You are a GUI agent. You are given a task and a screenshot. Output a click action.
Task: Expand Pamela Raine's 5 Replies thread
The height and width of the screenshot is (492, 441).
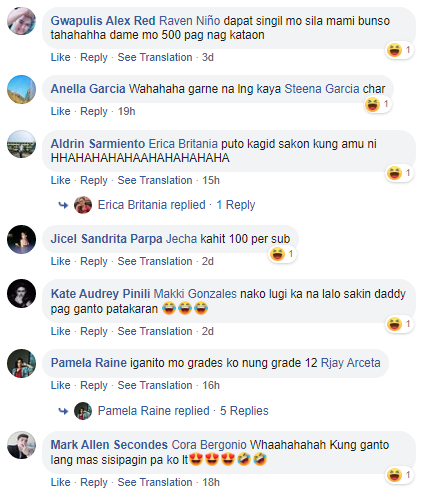(x=244, y=411)
